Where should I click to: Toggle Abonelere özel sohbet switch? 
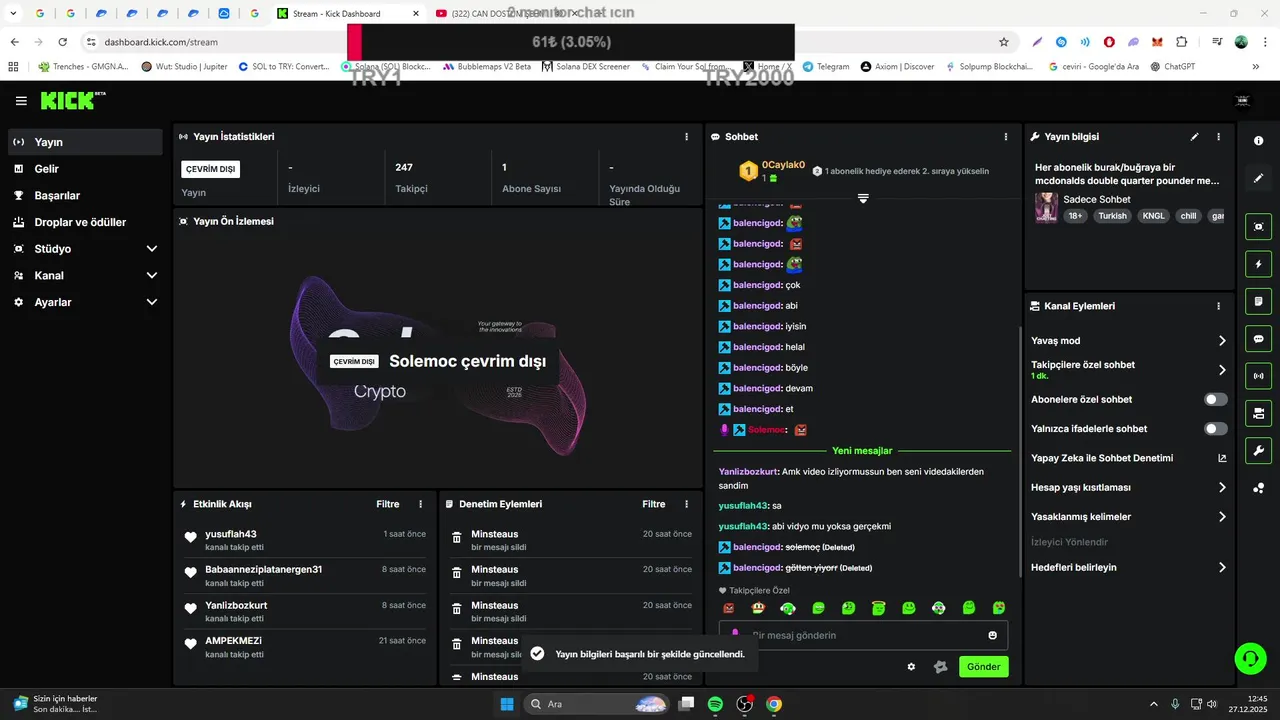tap(1215, 399)
